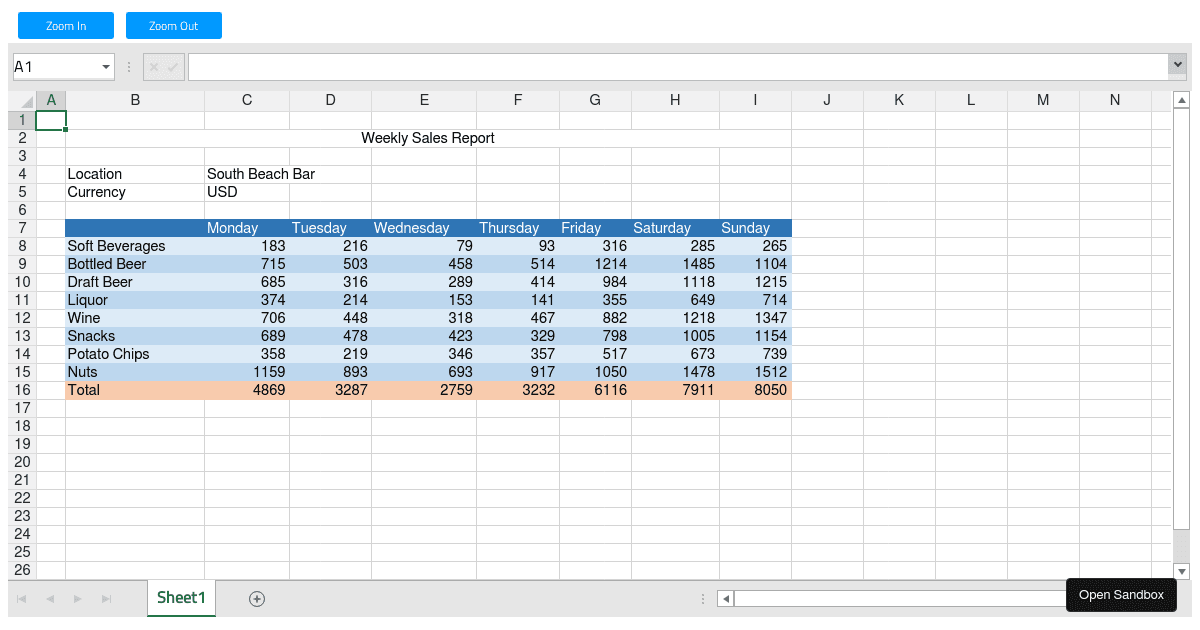The image size is (1200, 630).
Task: Expand the formula bar with chevron
Action: tap(1177, 65)
